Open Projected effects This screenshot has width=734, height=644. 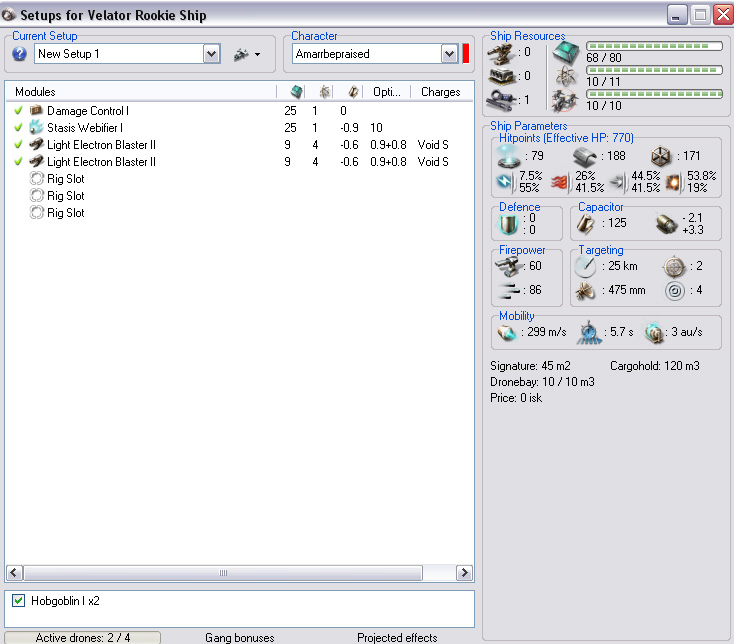coord(397,638)
